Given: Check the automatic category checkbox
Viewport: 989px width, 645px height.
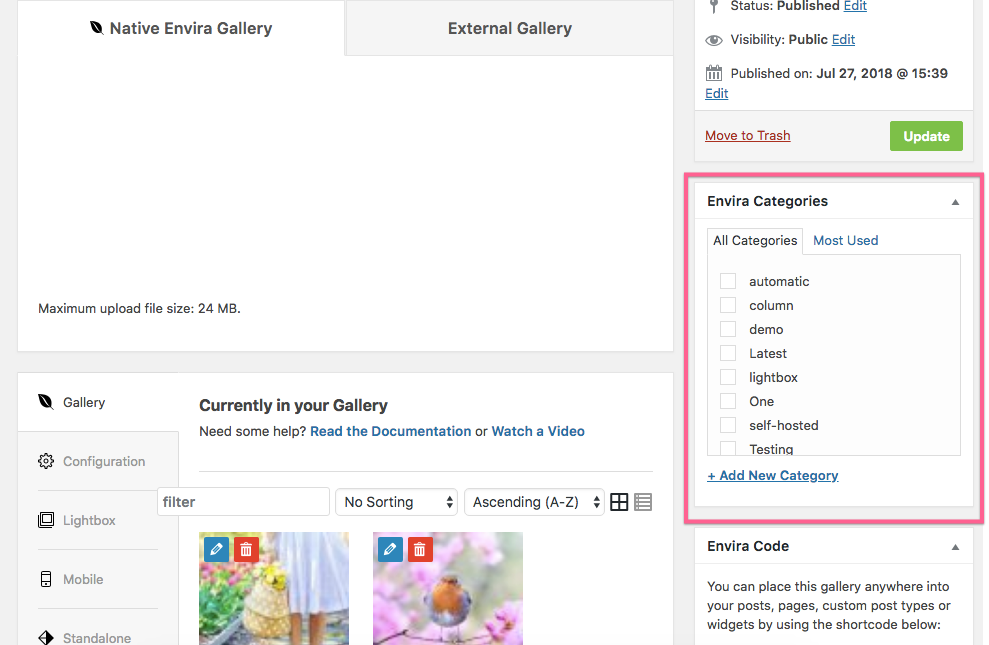Looking at the screenshot, I should point(728,281).
